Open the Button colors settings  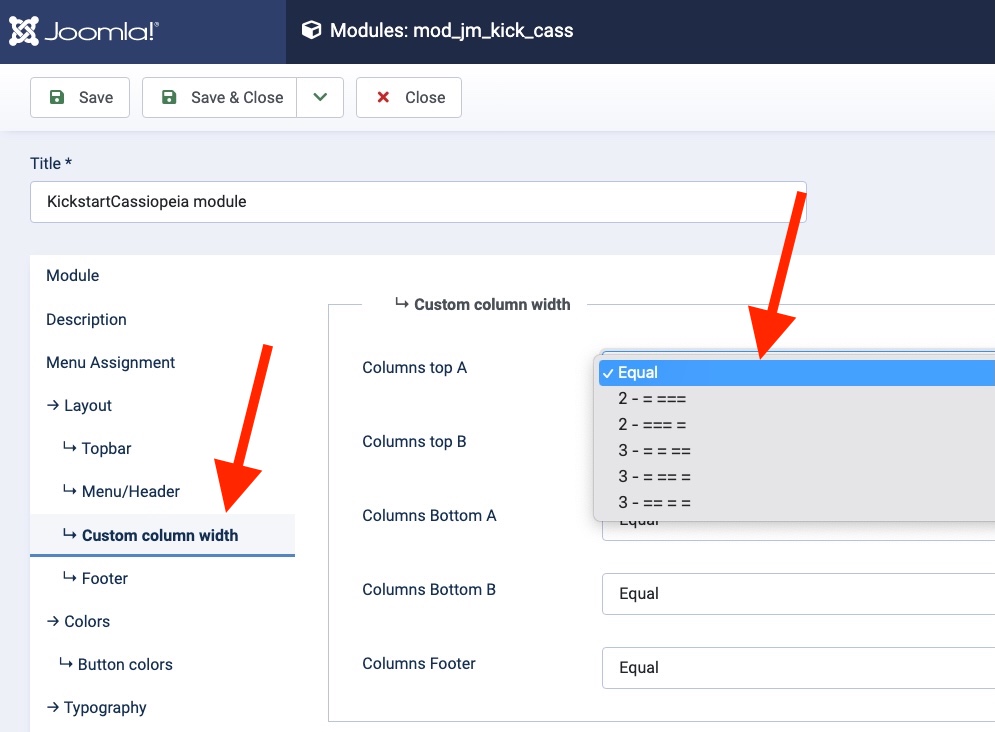pos(124,664)
